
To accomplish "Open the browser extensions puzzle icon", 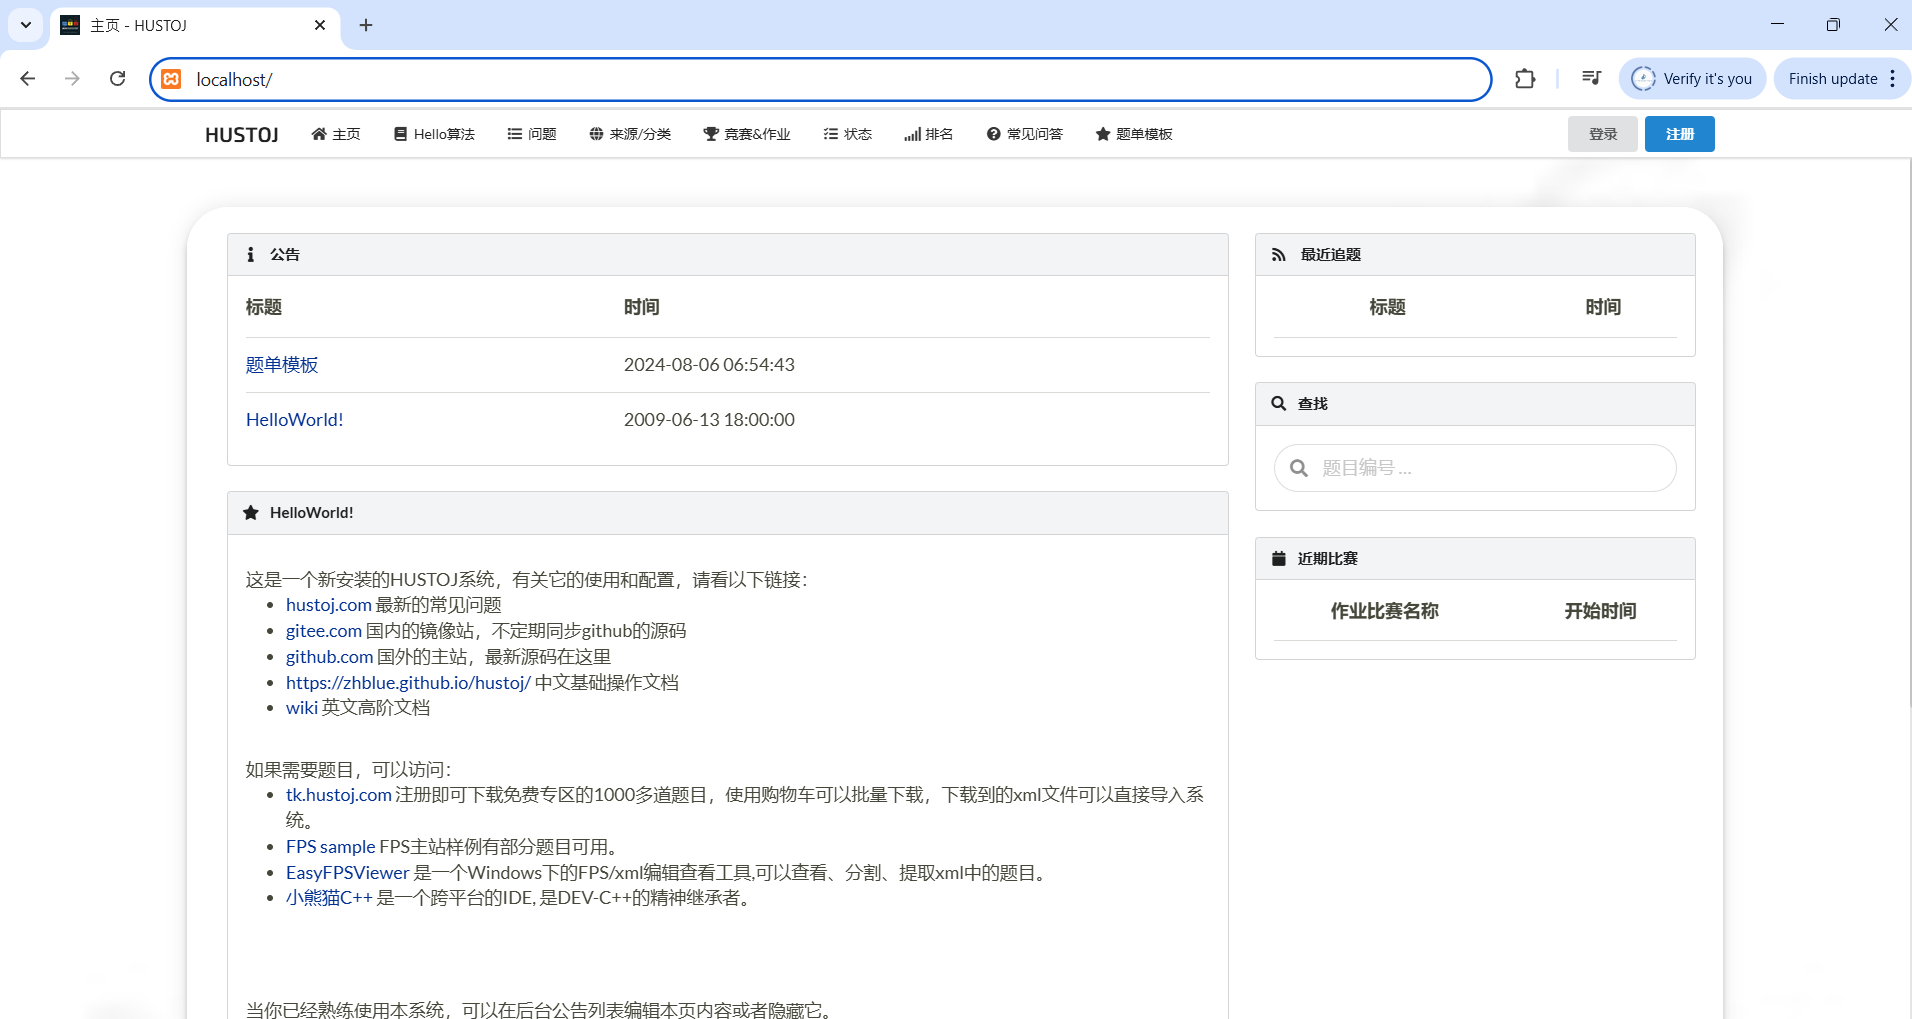I will pyautogui.click(x=1524, y=79).
